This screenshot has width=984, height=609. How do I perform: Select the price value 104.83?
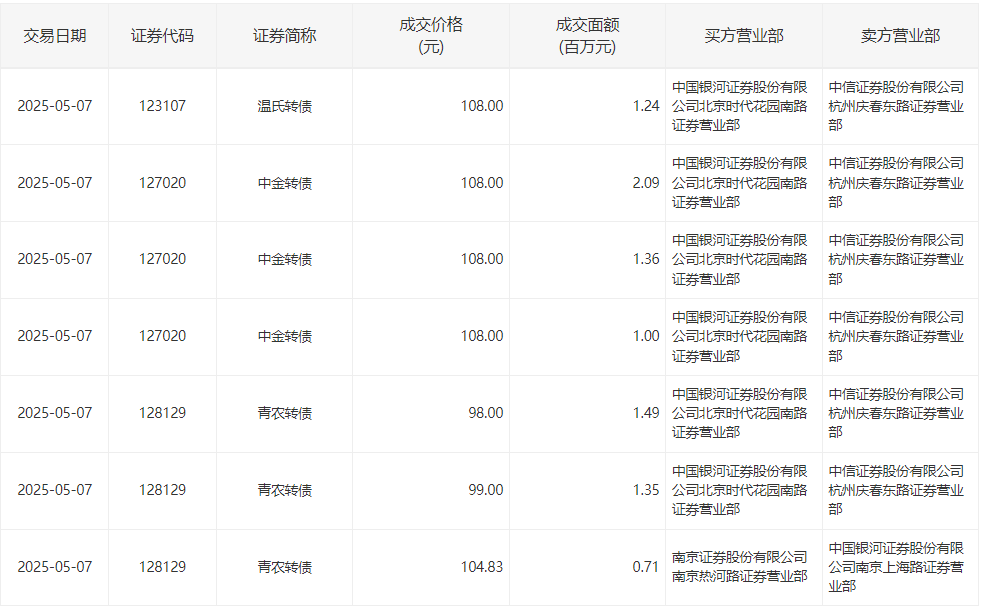482,567
